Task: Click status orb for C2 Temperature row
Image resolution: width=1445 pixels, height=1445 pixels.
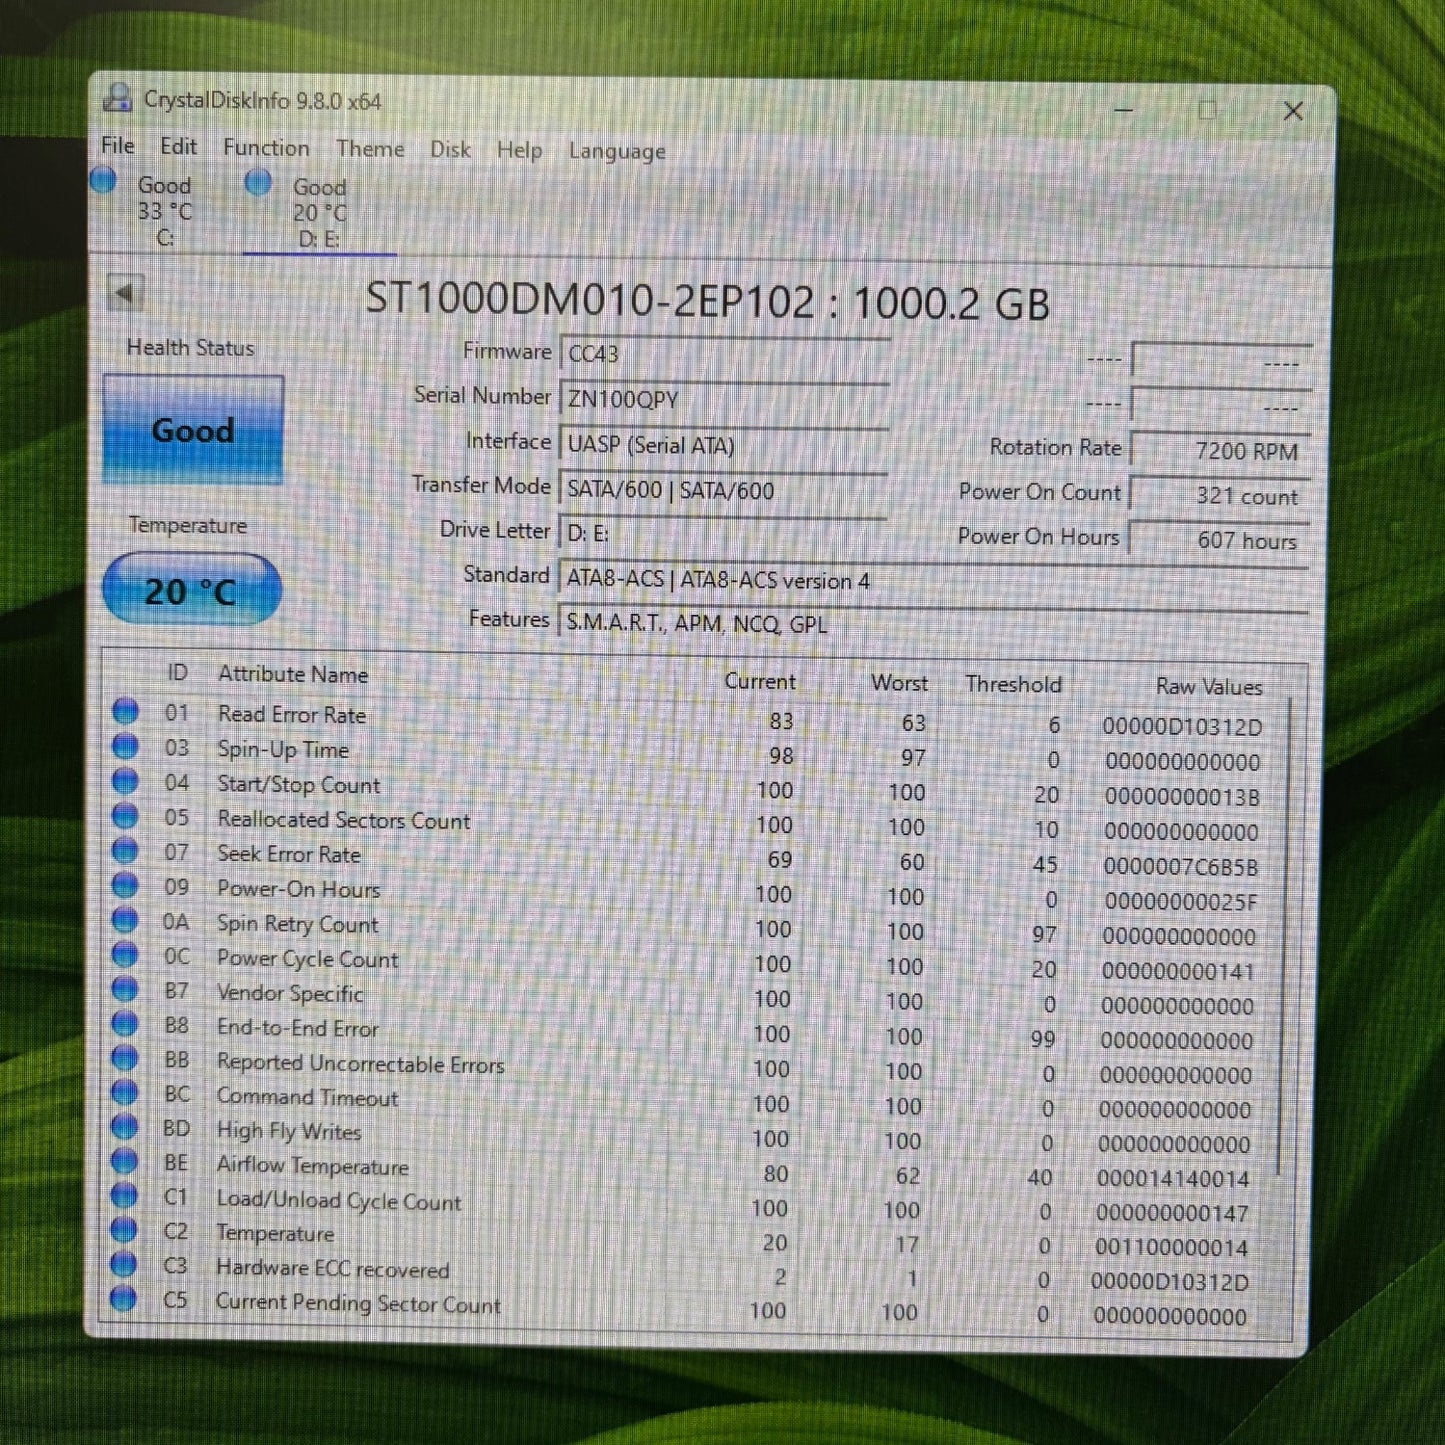Action: [124, 1230]
